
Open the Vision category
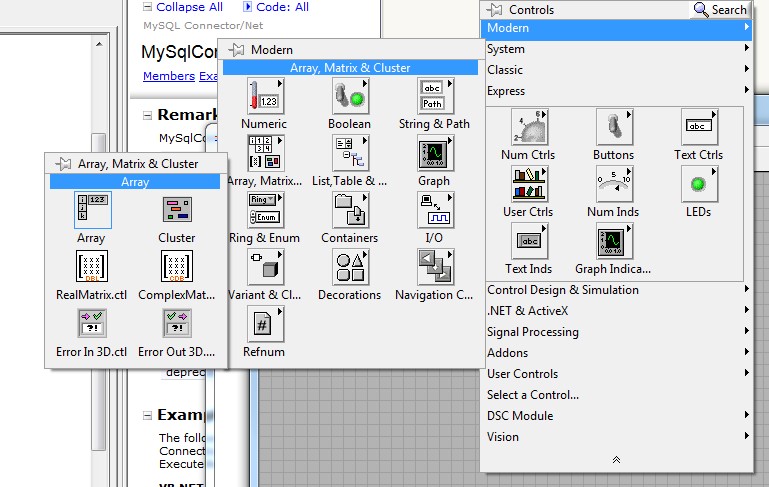[x=616, y=437]
